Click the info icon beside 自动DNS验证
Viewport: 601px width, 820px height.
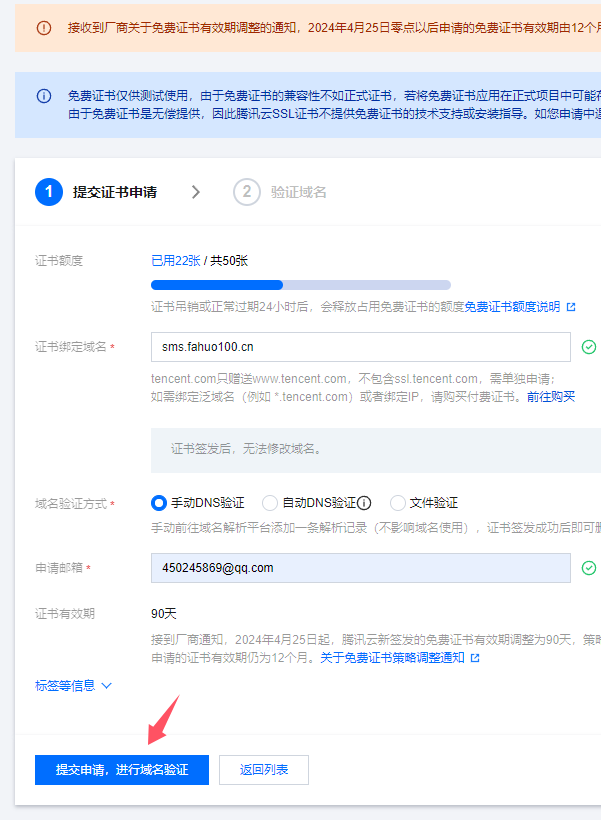click(364, 503)
